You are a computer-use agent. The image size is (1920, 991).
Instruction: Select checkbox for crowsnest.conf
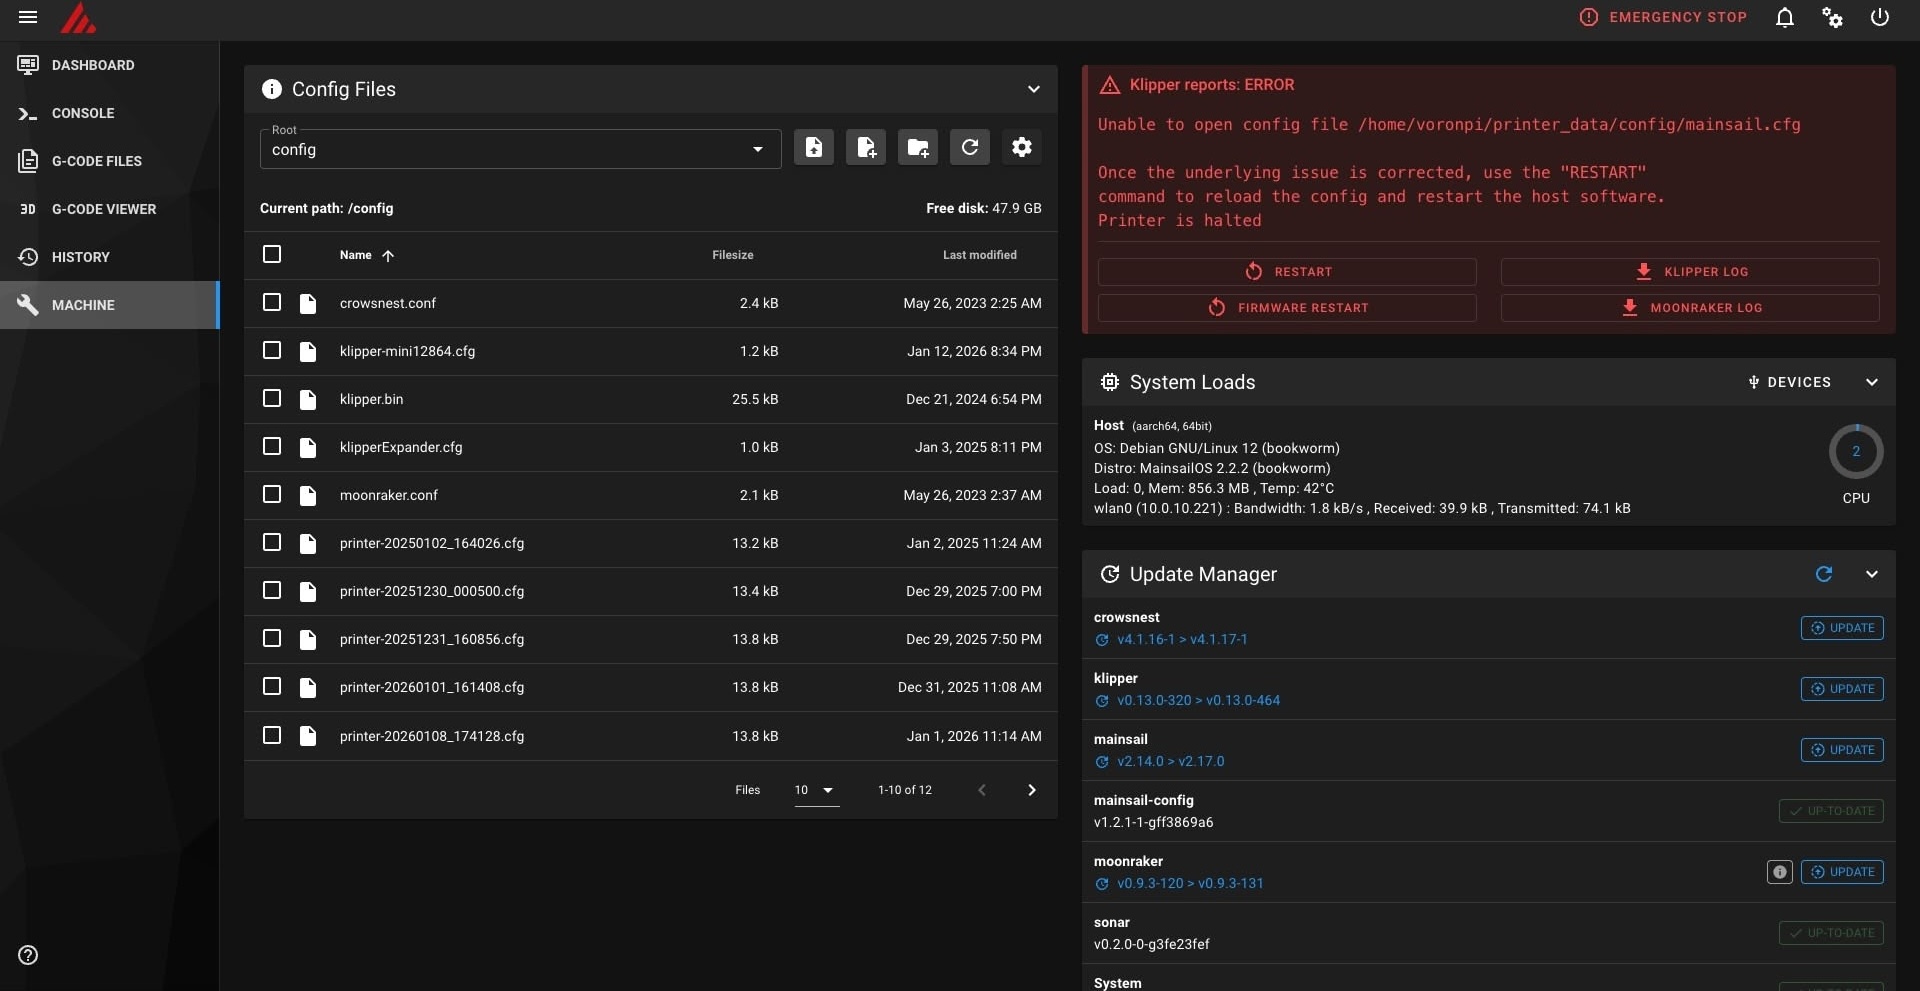(x=272, y=302)
